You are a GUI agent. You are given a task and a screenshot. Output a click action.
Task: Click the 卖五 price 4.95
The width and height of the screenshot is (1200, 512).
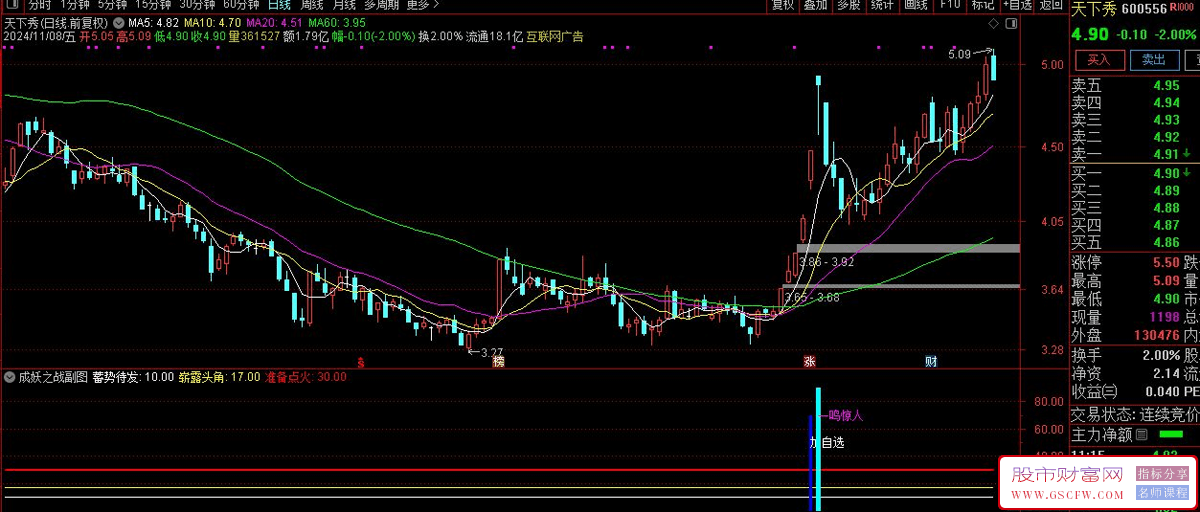pos(1166,86)
